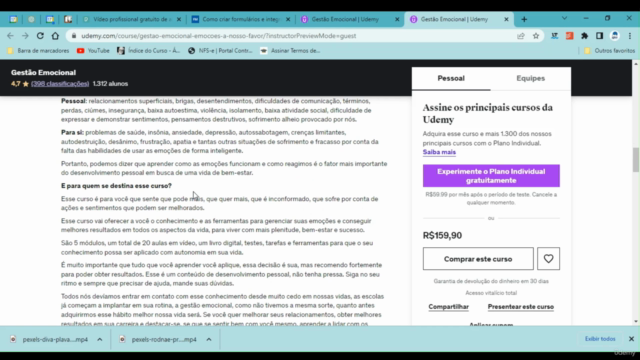
Task: Open the first pinned tab
Action: (x=13, y=19)
